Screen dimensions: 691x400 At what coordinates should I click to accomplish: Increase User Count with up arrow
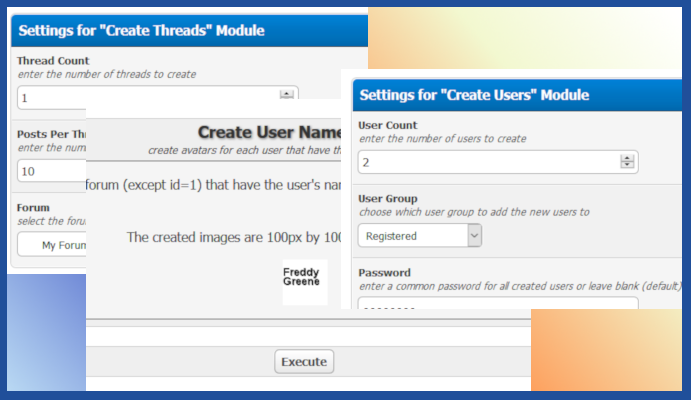[x=627, y=158]
